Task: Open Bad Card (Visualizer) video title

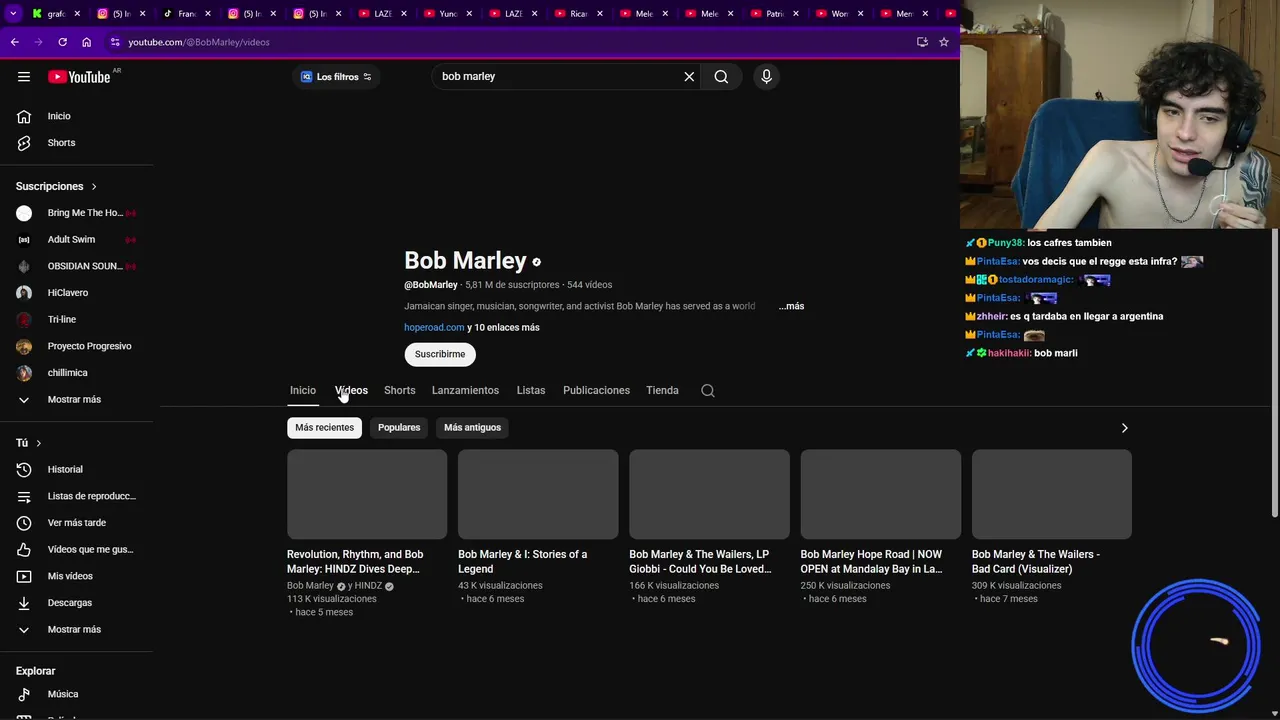Action: click(1036, 562)
